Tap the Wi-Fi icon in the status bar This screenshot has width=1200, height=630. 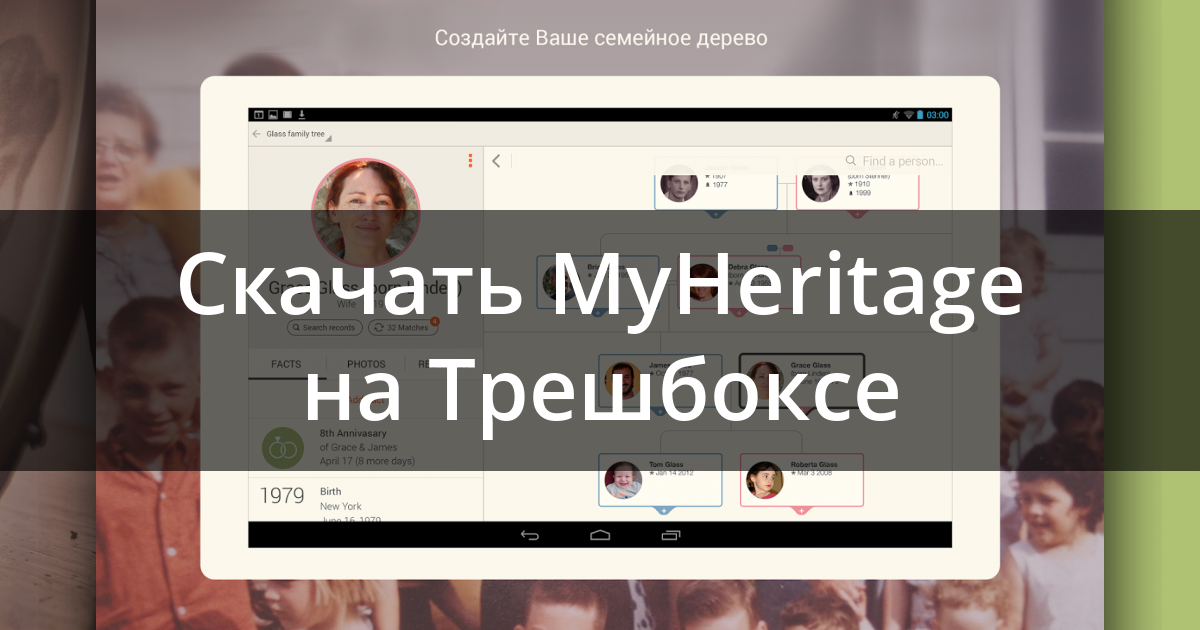(x=908, y=115)
